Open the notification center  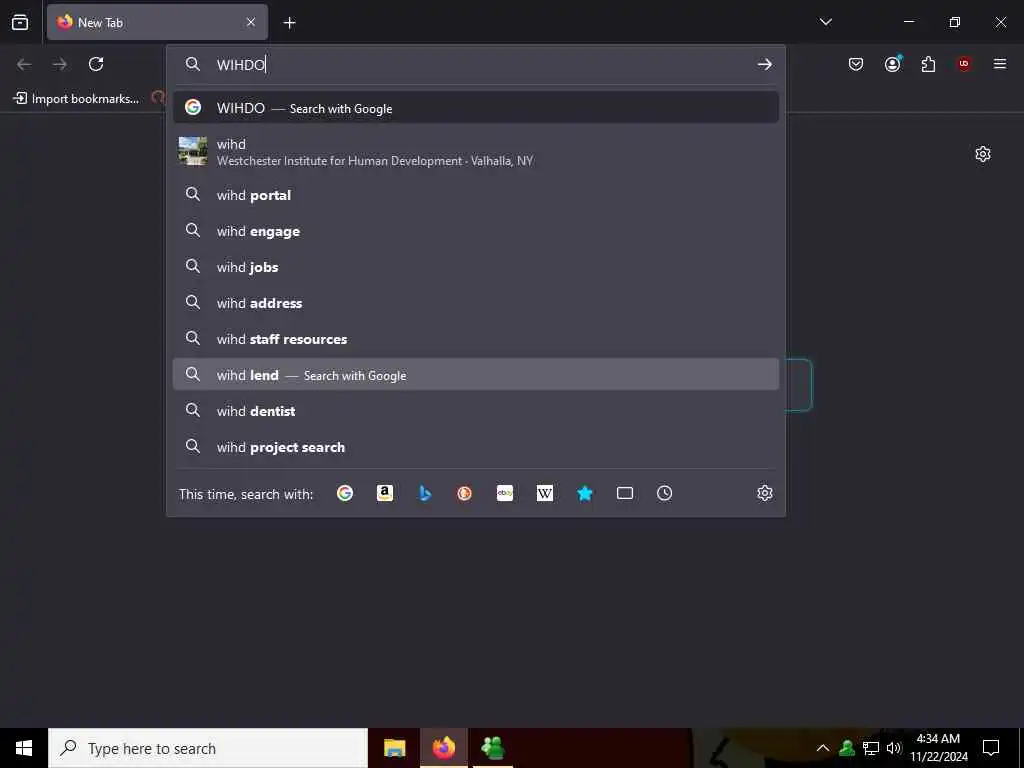pyautogui.click(x=991, y=748)
